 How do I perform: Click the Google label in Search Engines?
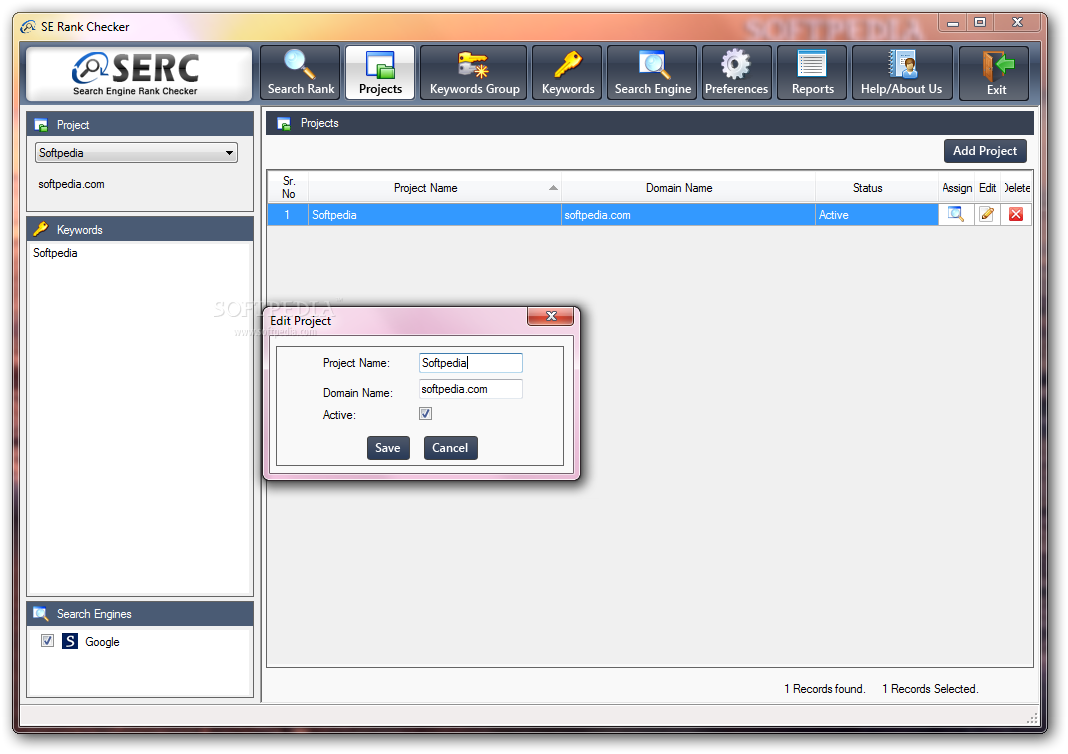102,642
